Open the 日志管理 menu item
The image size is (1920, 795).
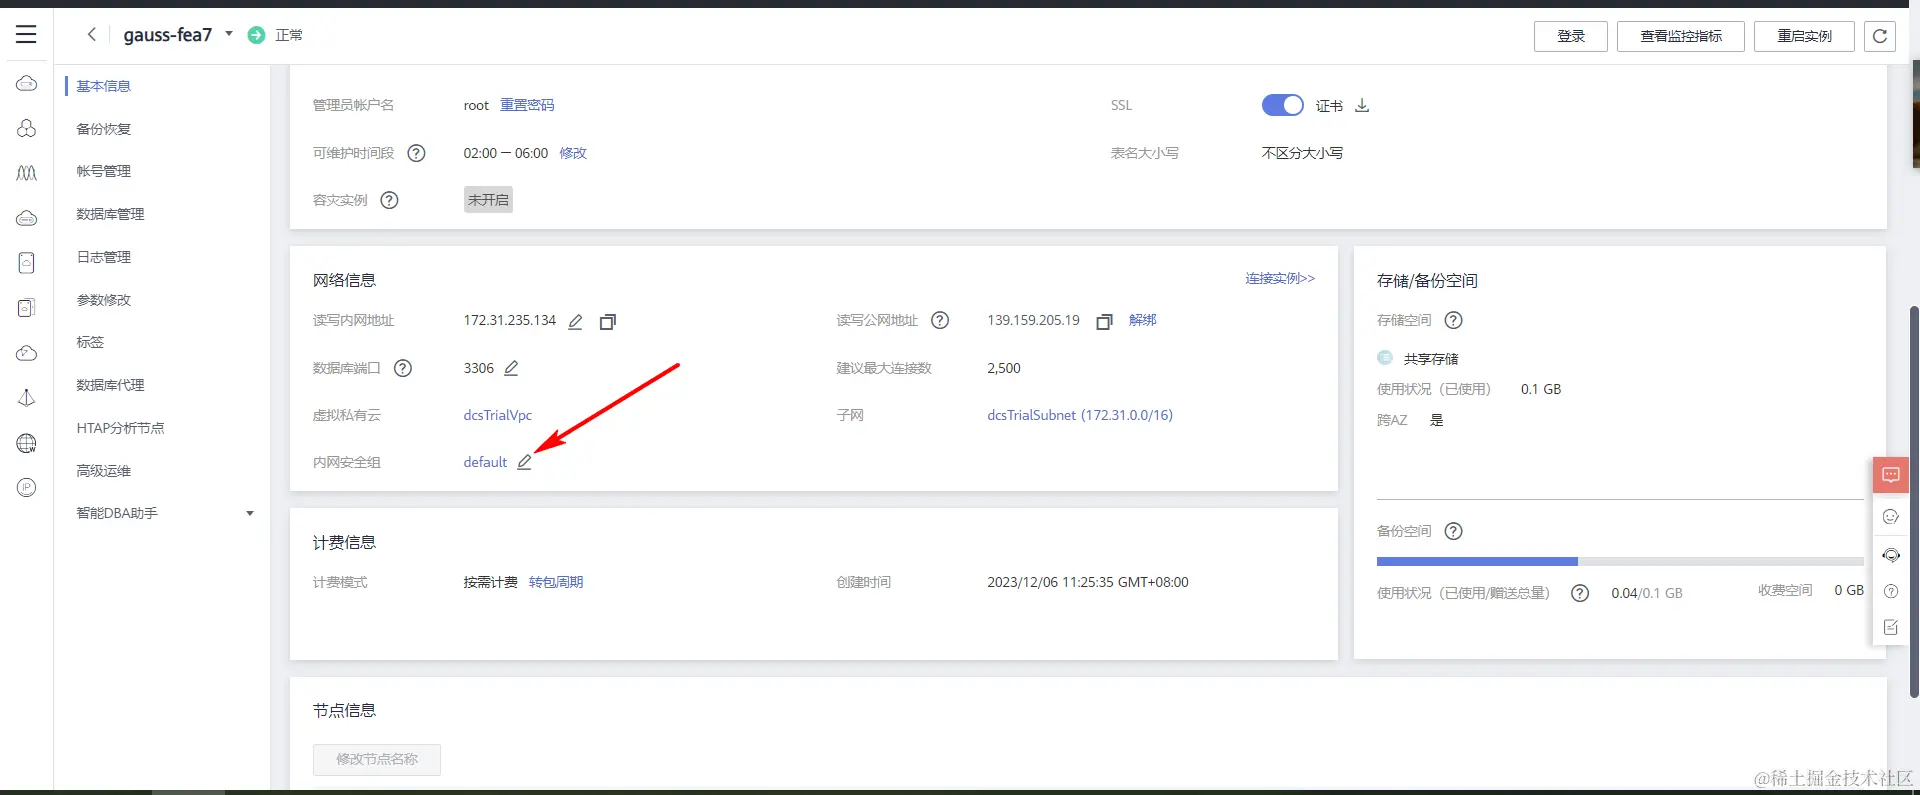tap(104, 257)
